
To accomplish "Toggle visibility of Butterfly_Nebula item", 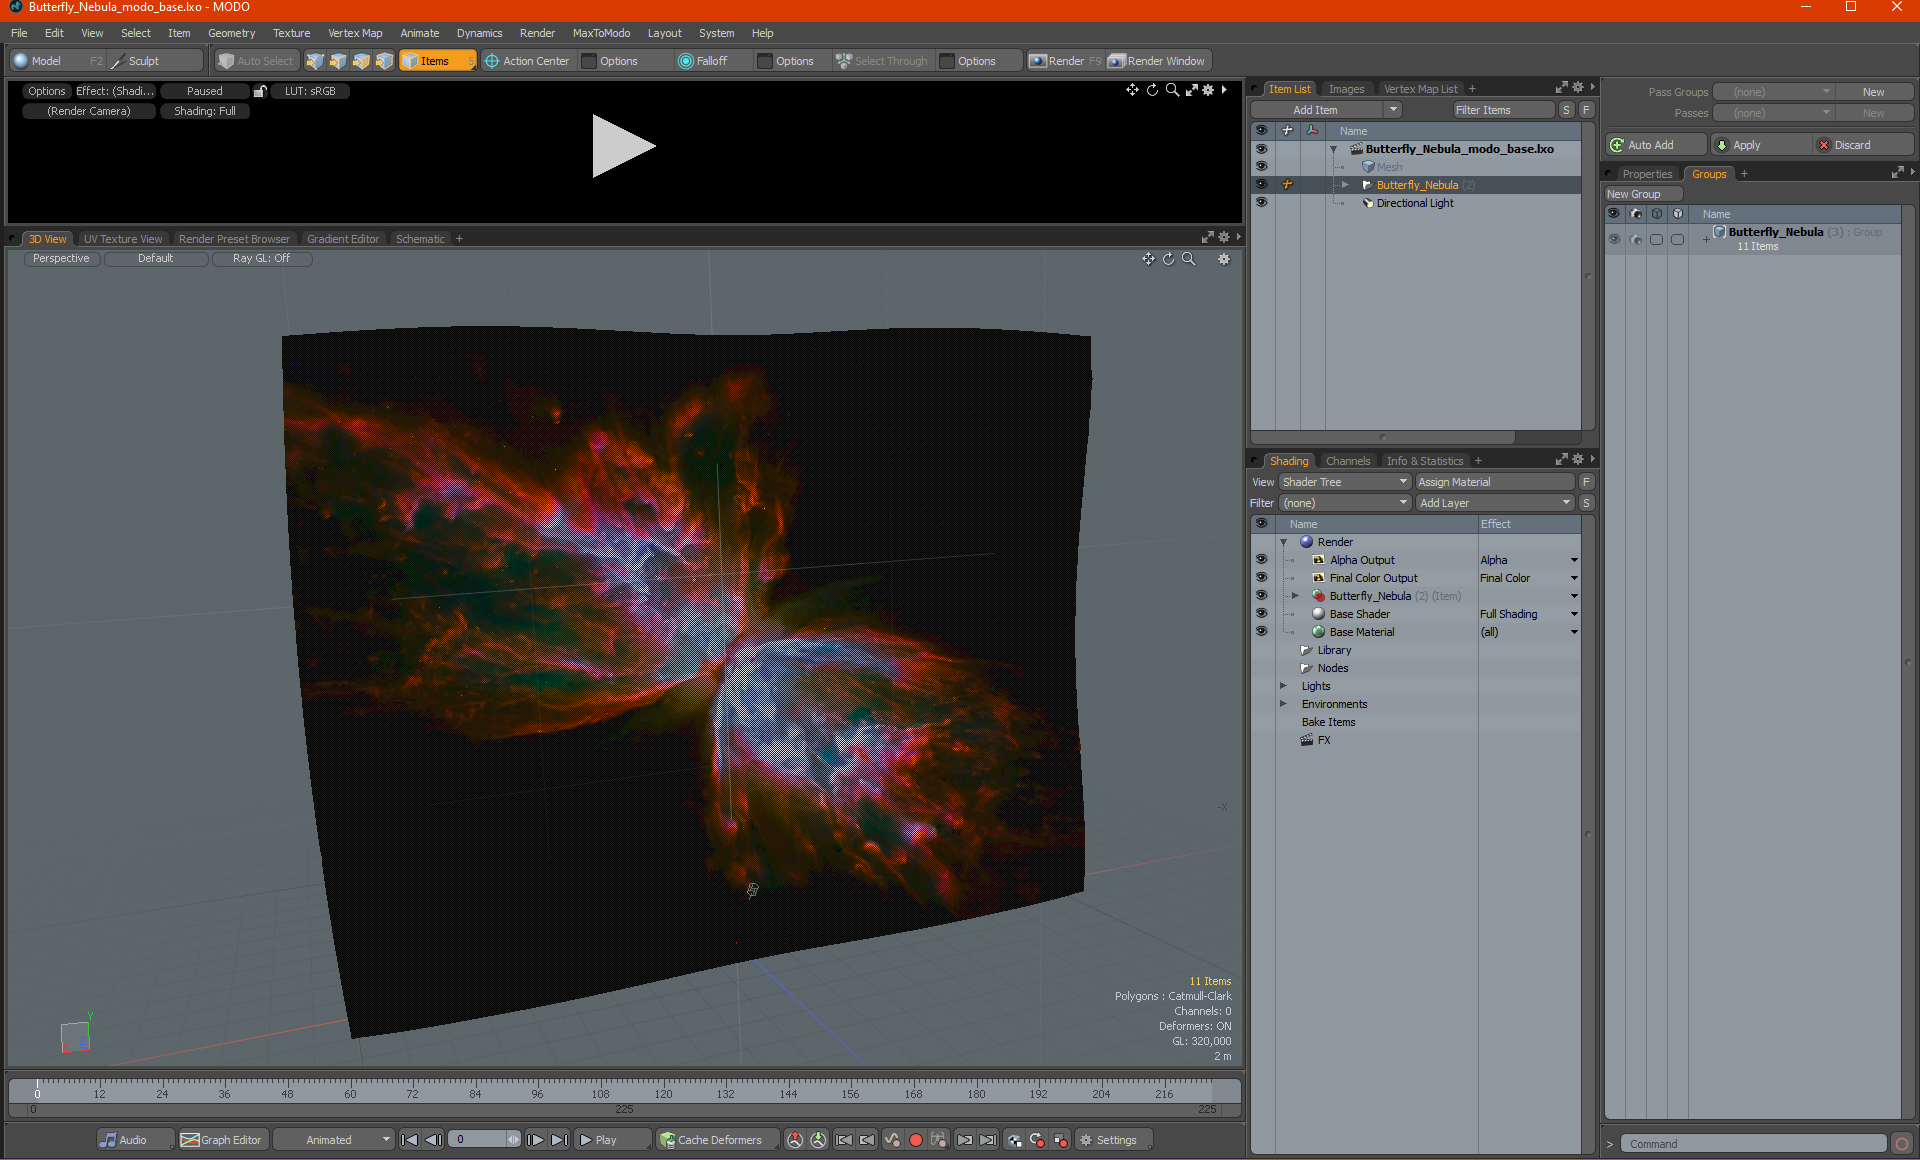I will coord(1261,185).
